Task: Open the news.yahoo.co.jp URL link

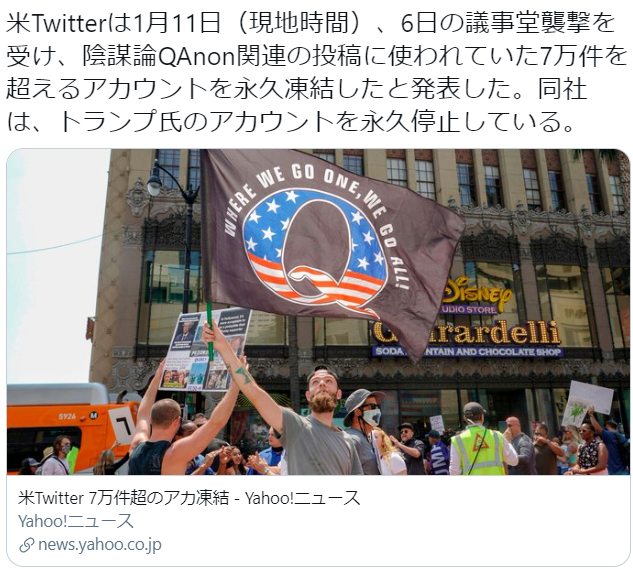Action: click(x=100, y=545)
